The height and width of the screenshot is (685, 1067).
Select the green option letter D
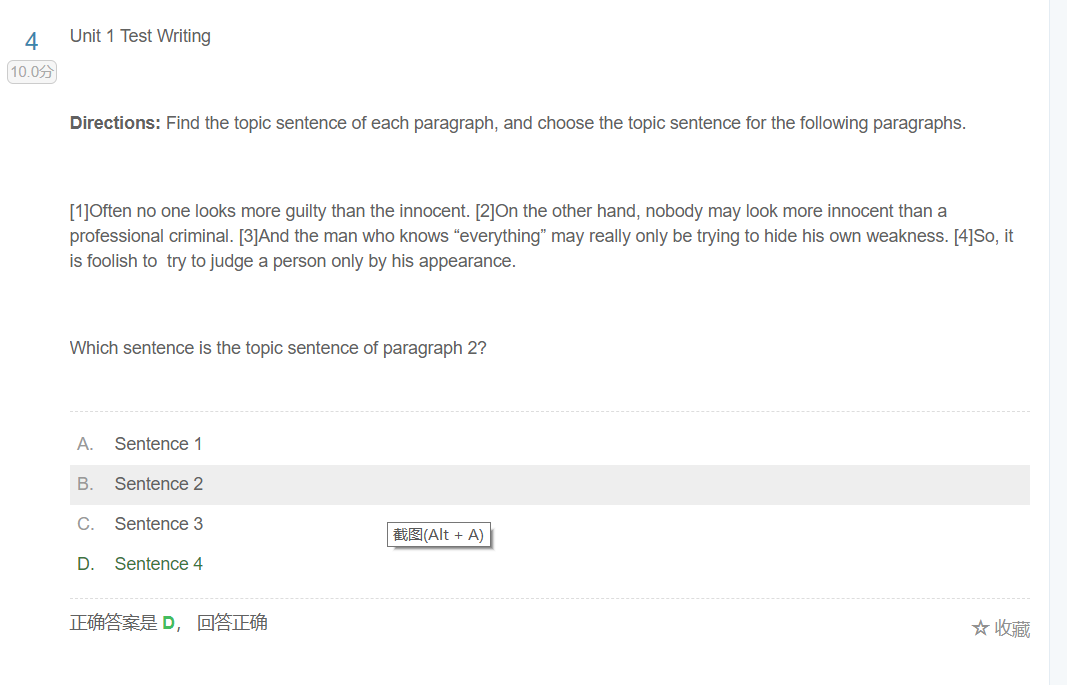pyautogui.click(x=85, y=564)
